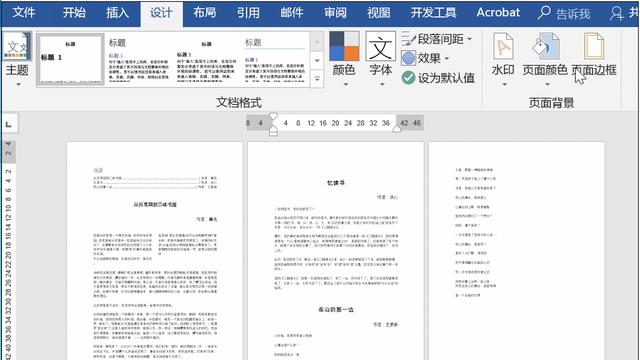The width and height of the screenshot is (640, 360).
Task: Open dropdown arrow under 颜色
Action: [345, 84]
